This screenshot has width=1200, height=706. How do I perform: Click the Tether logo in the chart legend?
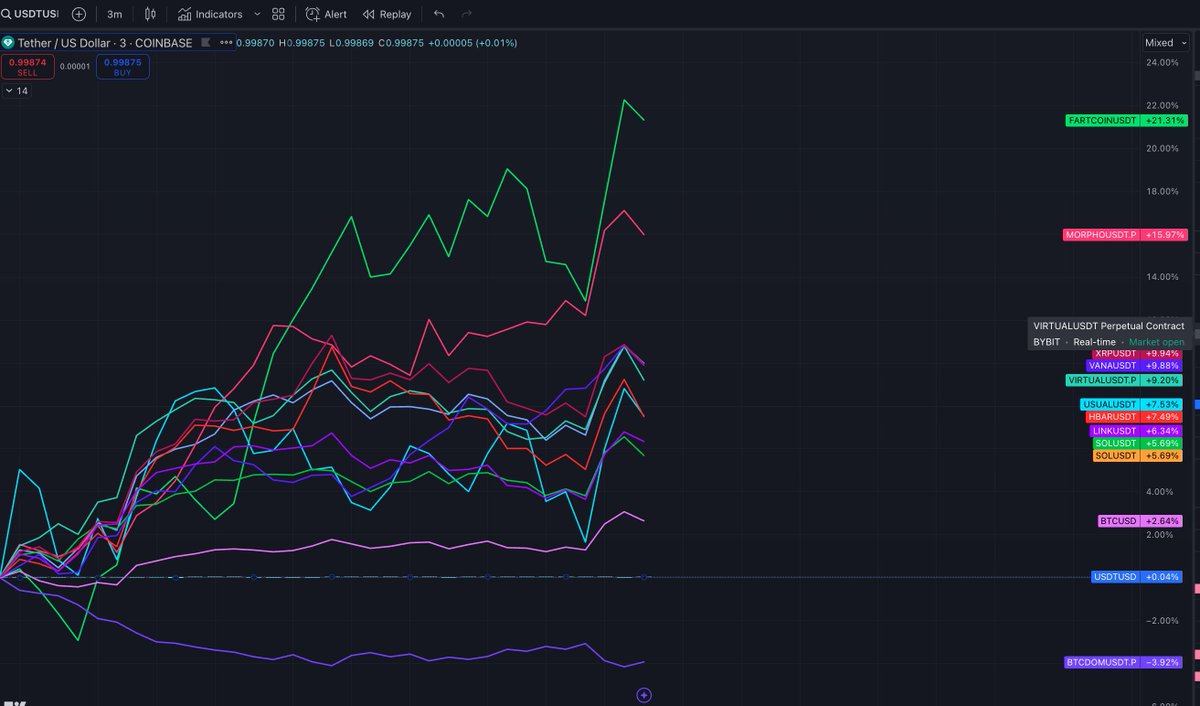8,43
